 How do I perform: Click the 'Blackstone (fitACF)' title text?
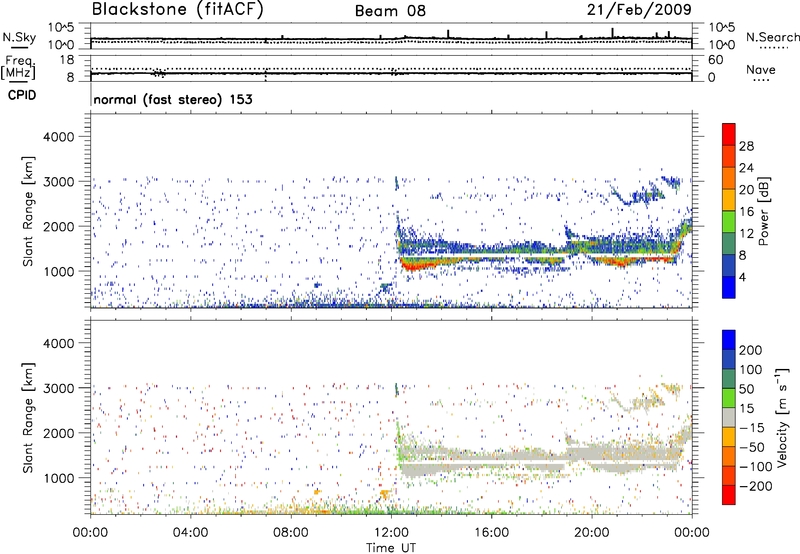pyautogui.click(x=178, y=10)
